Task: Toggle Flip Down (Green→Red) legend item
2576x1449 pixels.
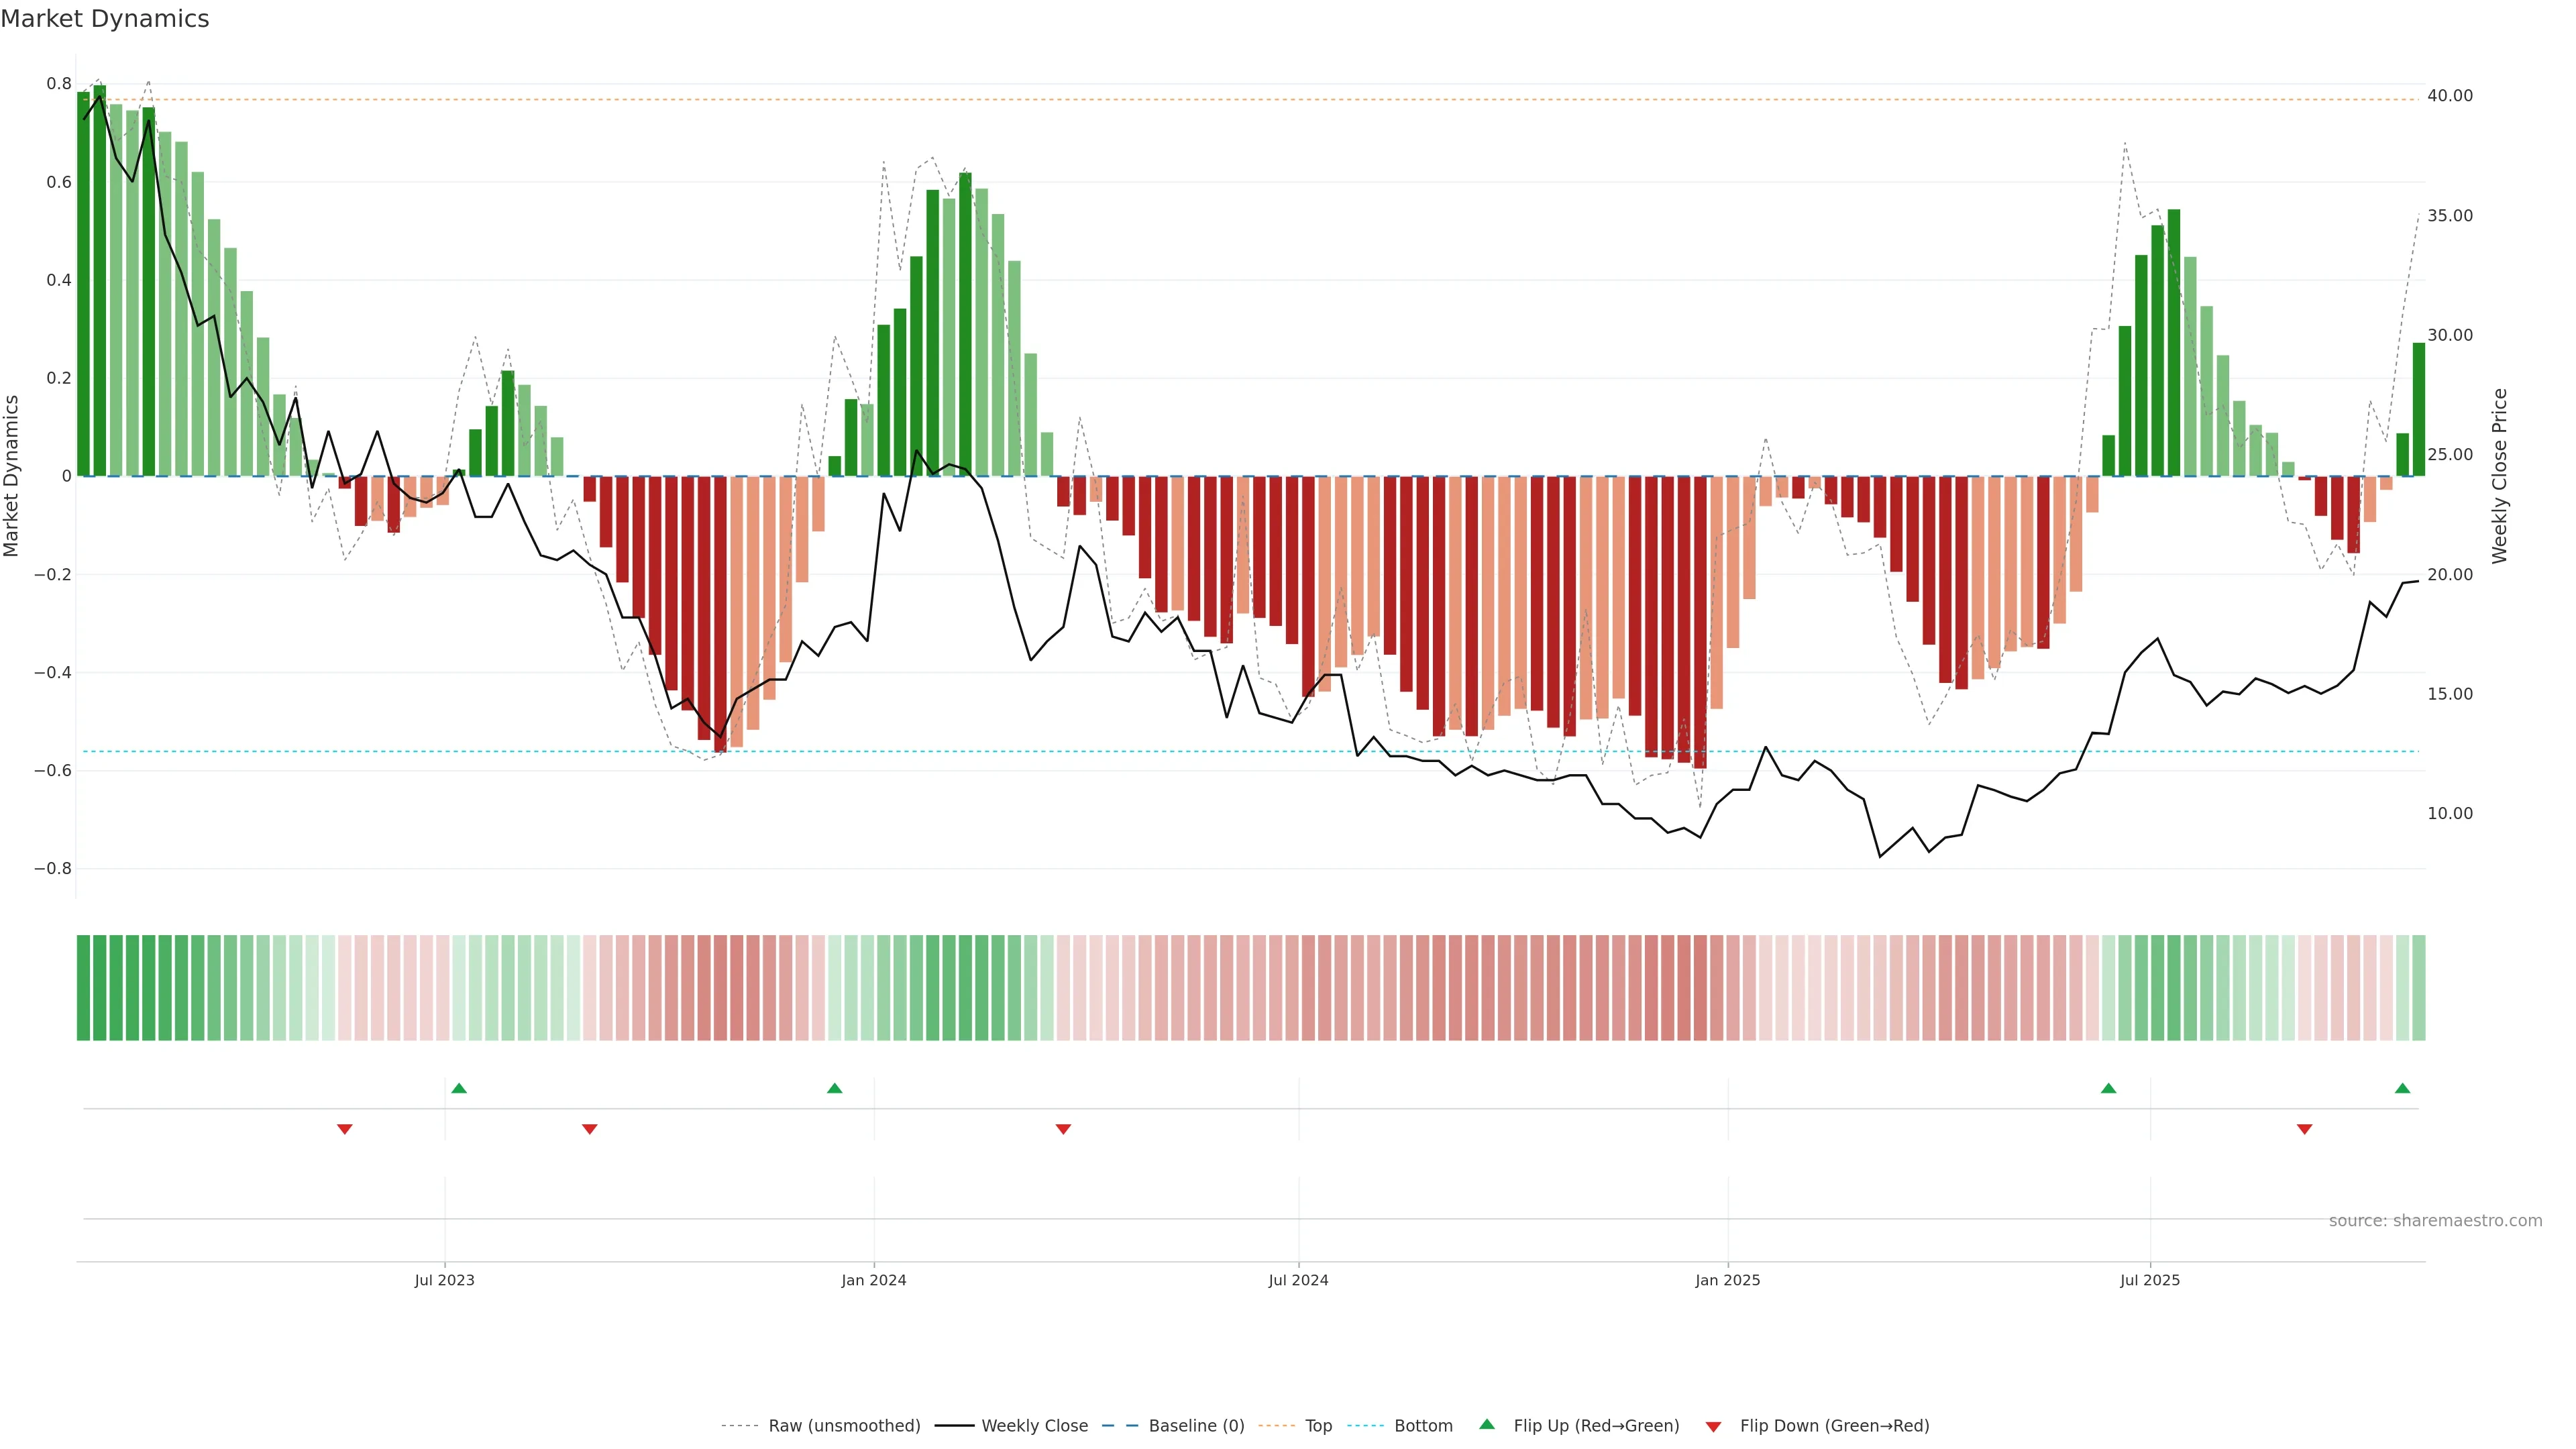Action: [x=1834, y=1425]
